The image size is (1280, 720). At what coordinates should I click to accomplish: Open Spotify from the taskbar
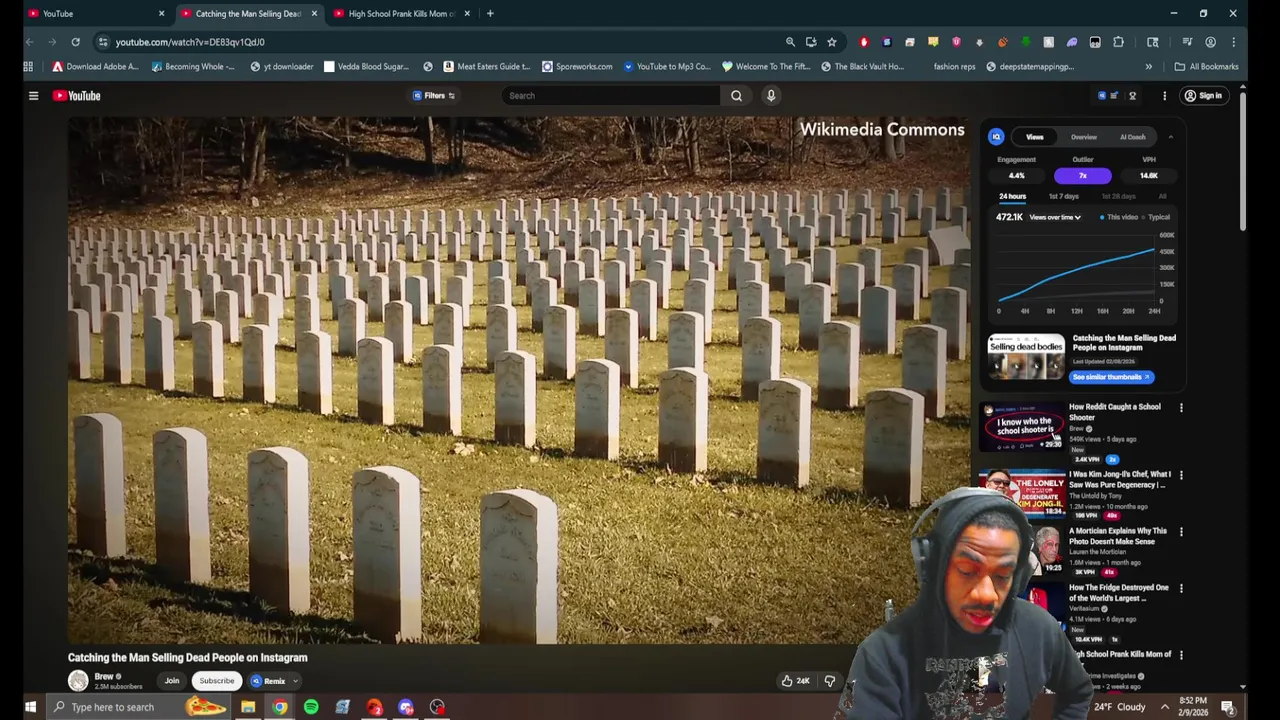(311, 707)
